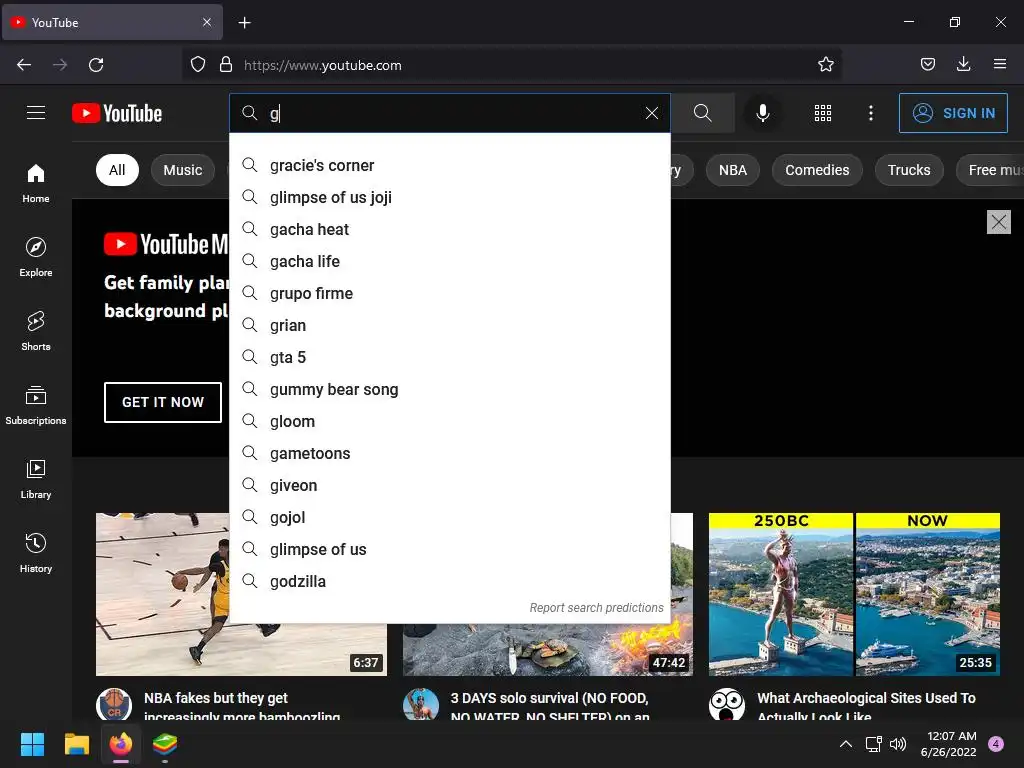1024x768 pixels.
Task: Choose suggestion "gametoons"
Action: coord(450,453)
